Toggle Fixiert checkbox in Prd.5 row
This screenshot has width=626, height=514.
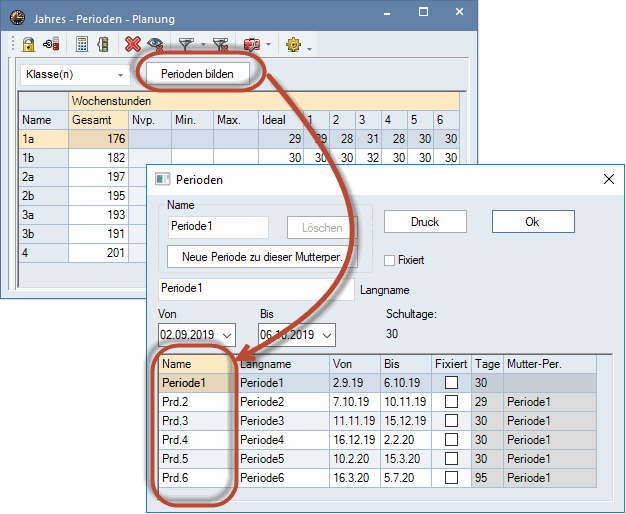451,458
